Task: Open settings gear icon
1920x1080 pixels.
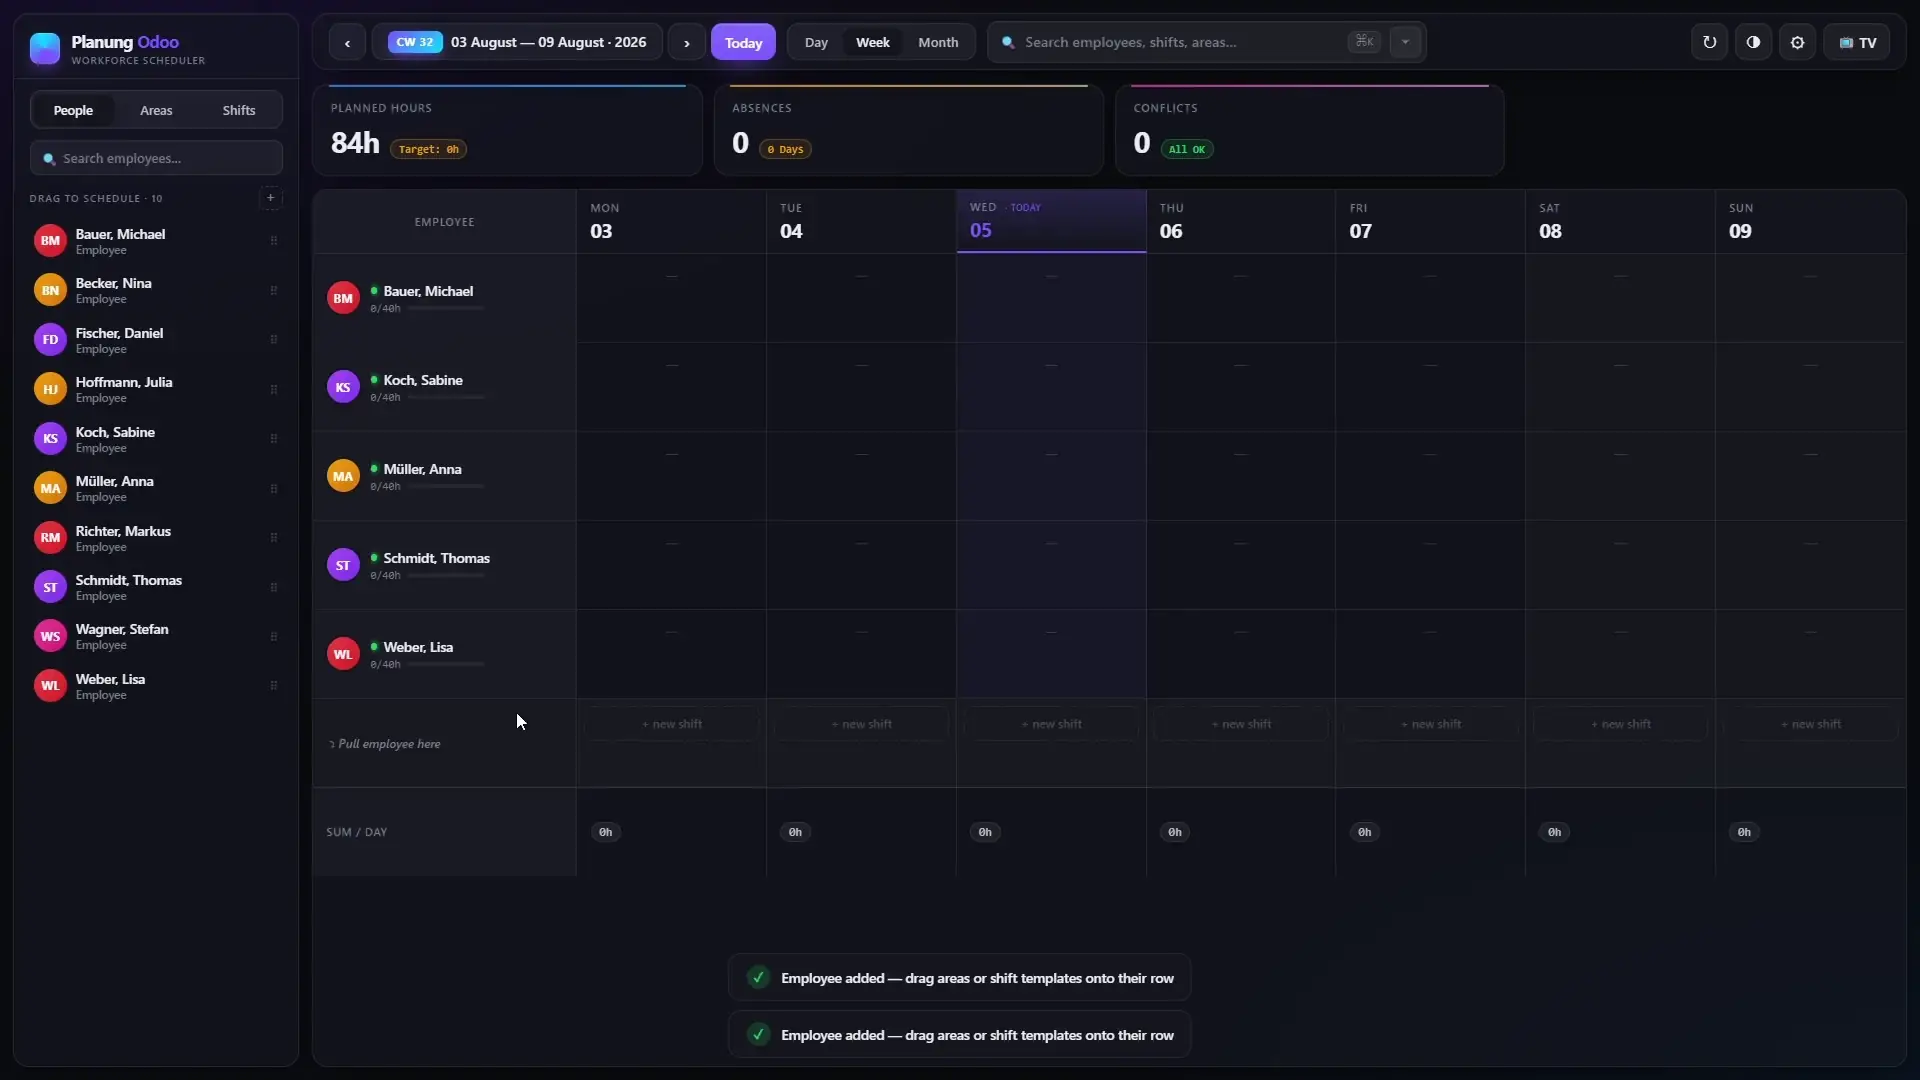Action: click(x=1797, y=42)
